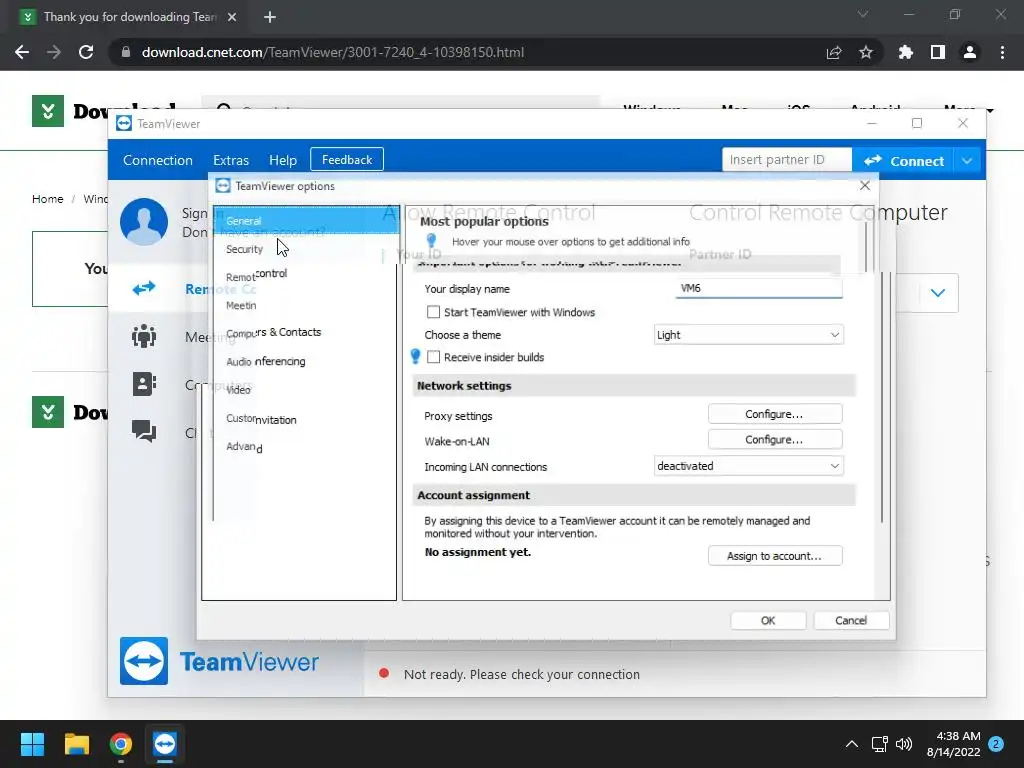Click the TeamViewer profile avatar icon
This screenshot has height=768, width=1024.
144,221
